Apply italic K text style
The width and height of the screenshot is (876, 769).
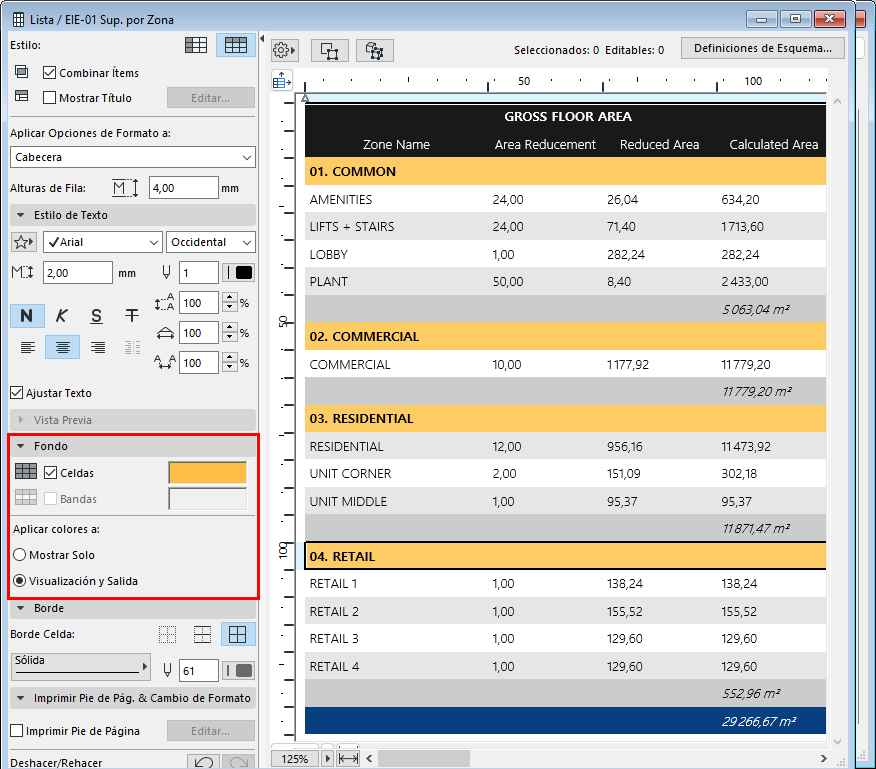click(62, 316)
